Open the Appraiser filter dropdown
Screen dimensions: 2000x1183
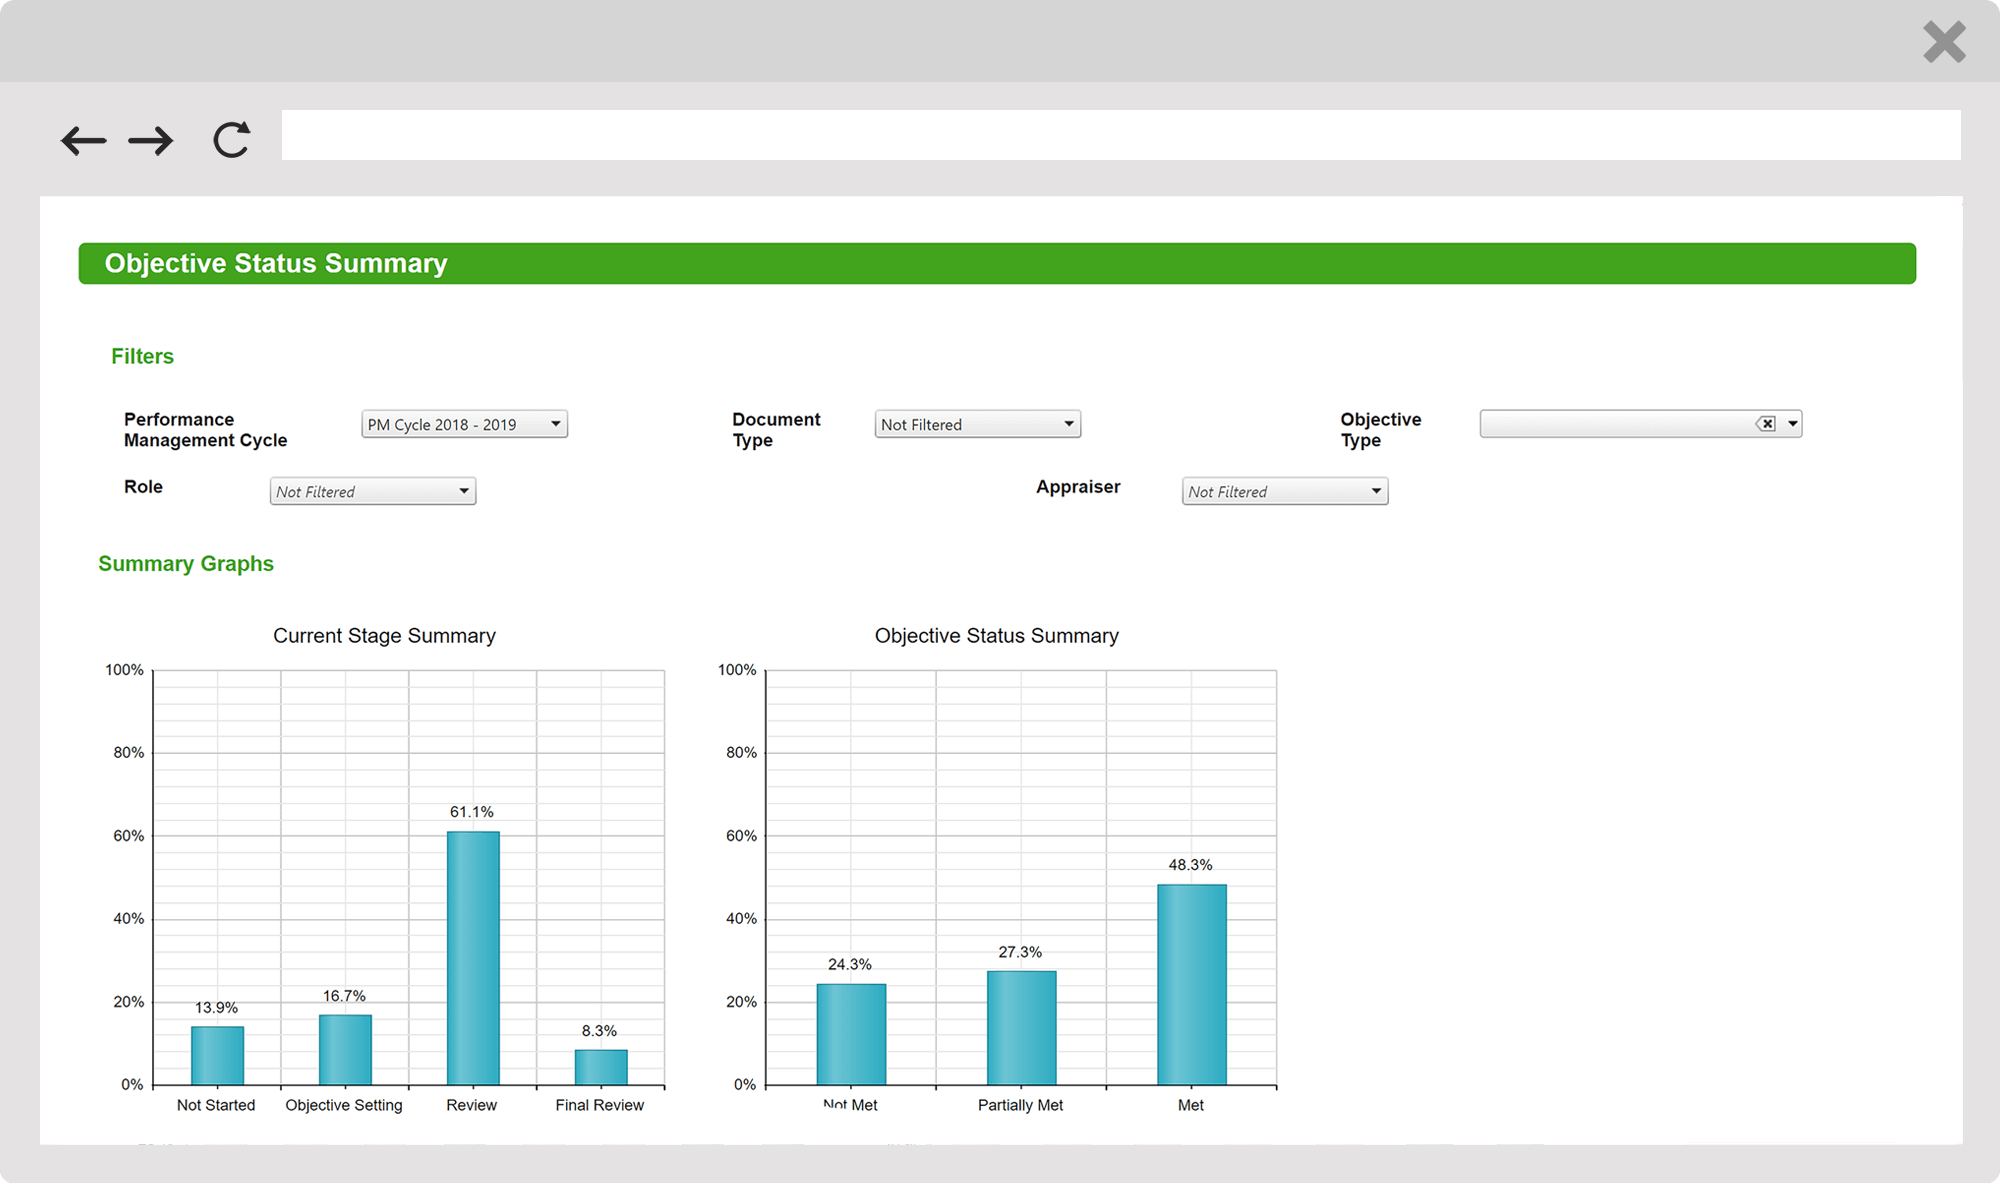click(1285, 491)
